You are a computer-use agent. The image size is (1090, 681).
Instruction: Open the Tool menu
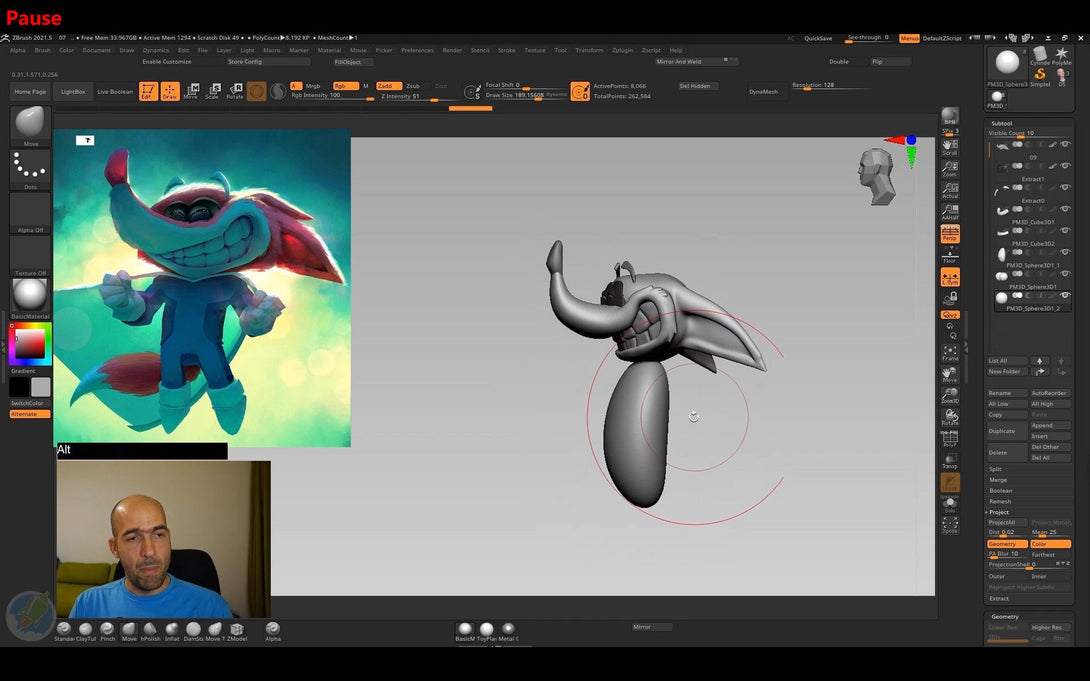pos(560,50)
